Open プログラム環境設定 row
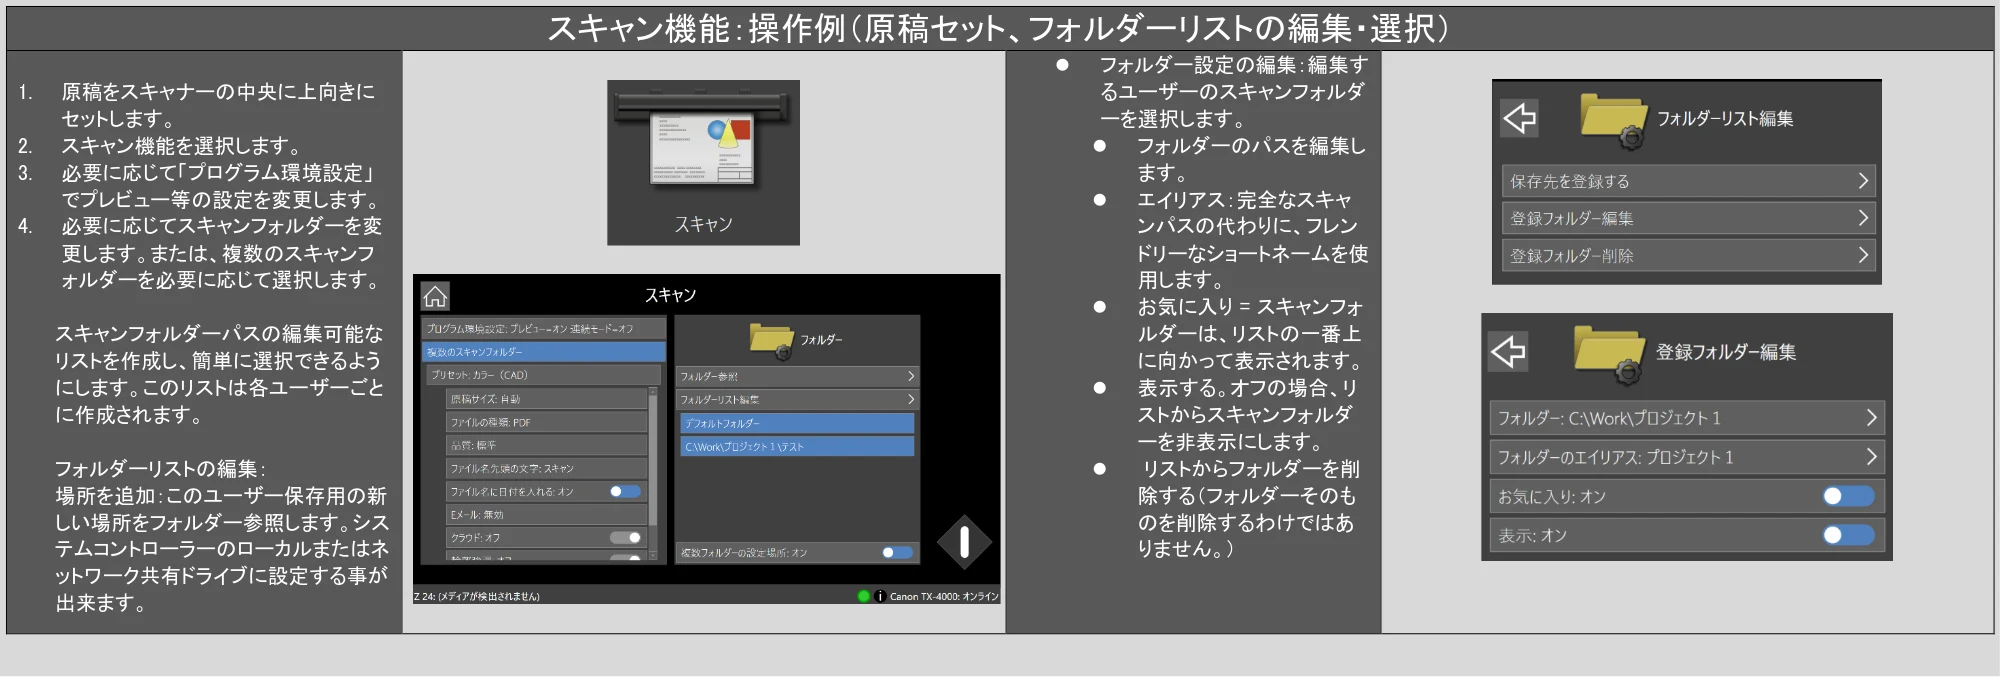The width and height of the screenshot is (2000, 677). click(544, 329)
